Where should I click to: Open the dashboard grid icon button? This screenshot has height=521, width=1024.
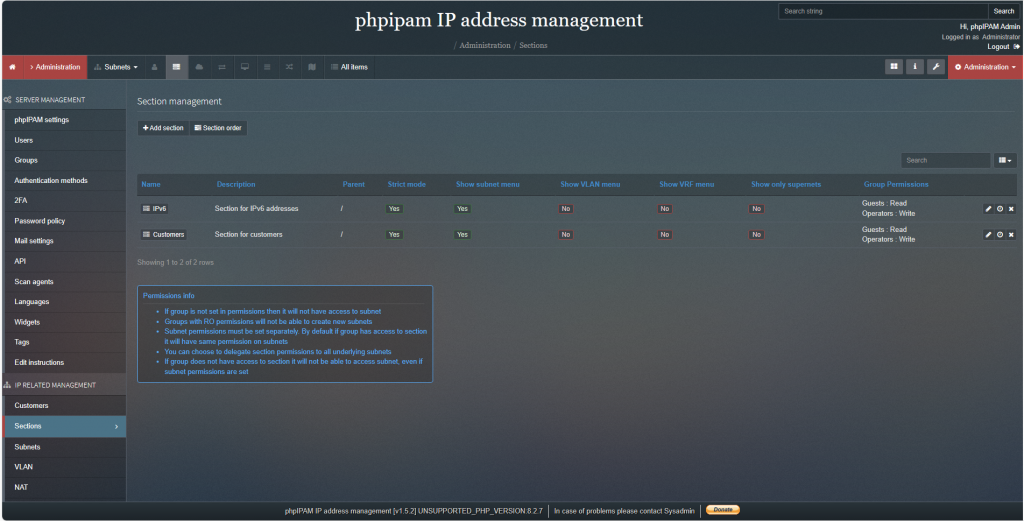coord(894,67)
